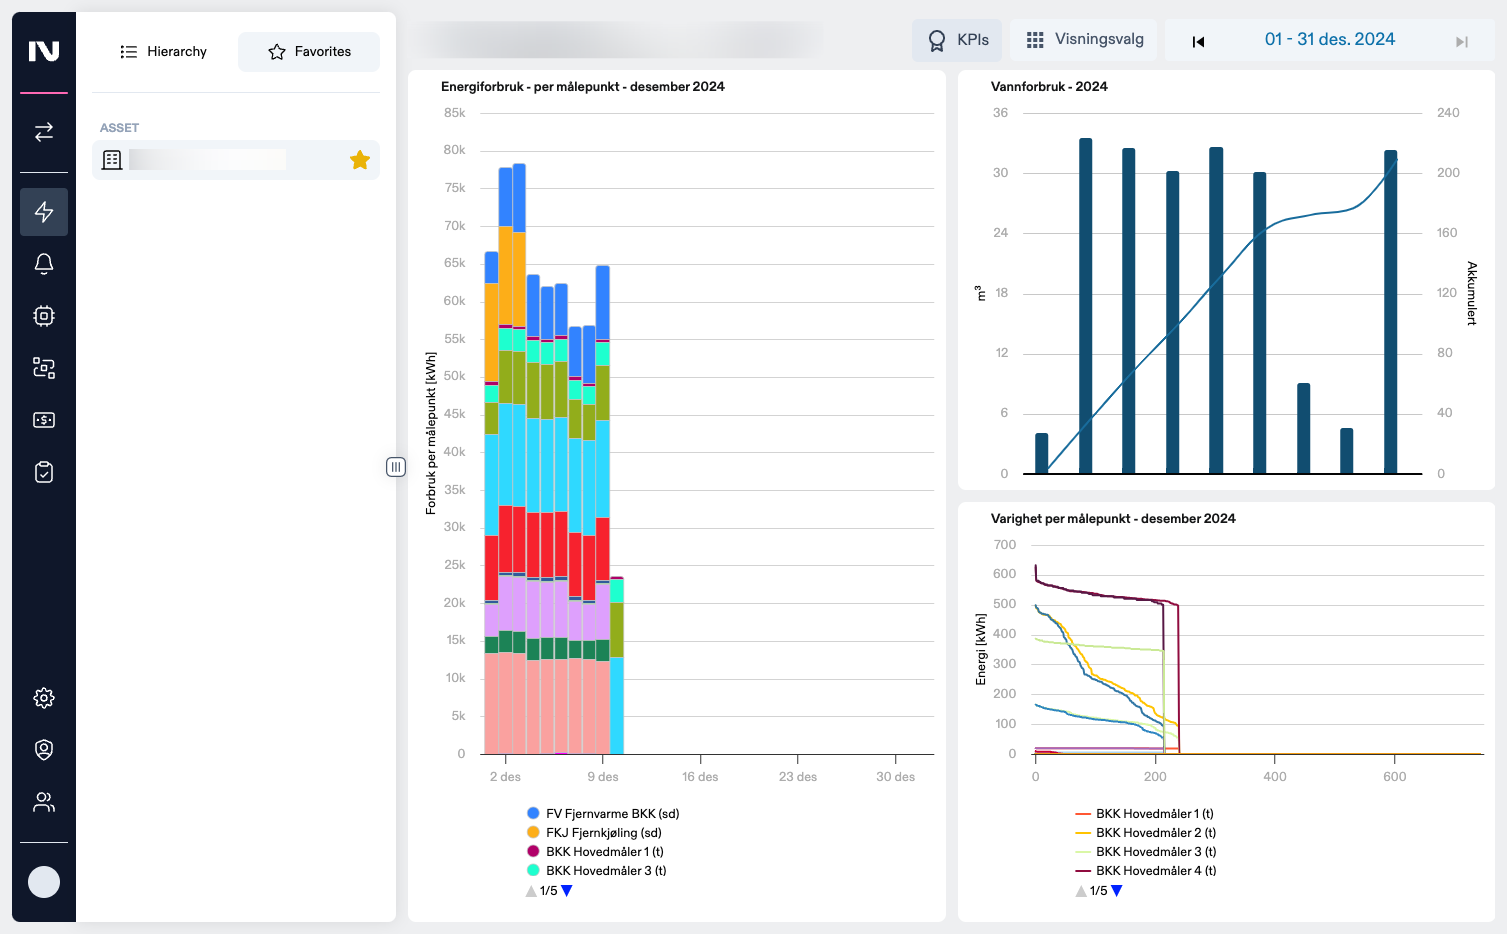Switch to the Favorites tab

(x=309, y=52)
